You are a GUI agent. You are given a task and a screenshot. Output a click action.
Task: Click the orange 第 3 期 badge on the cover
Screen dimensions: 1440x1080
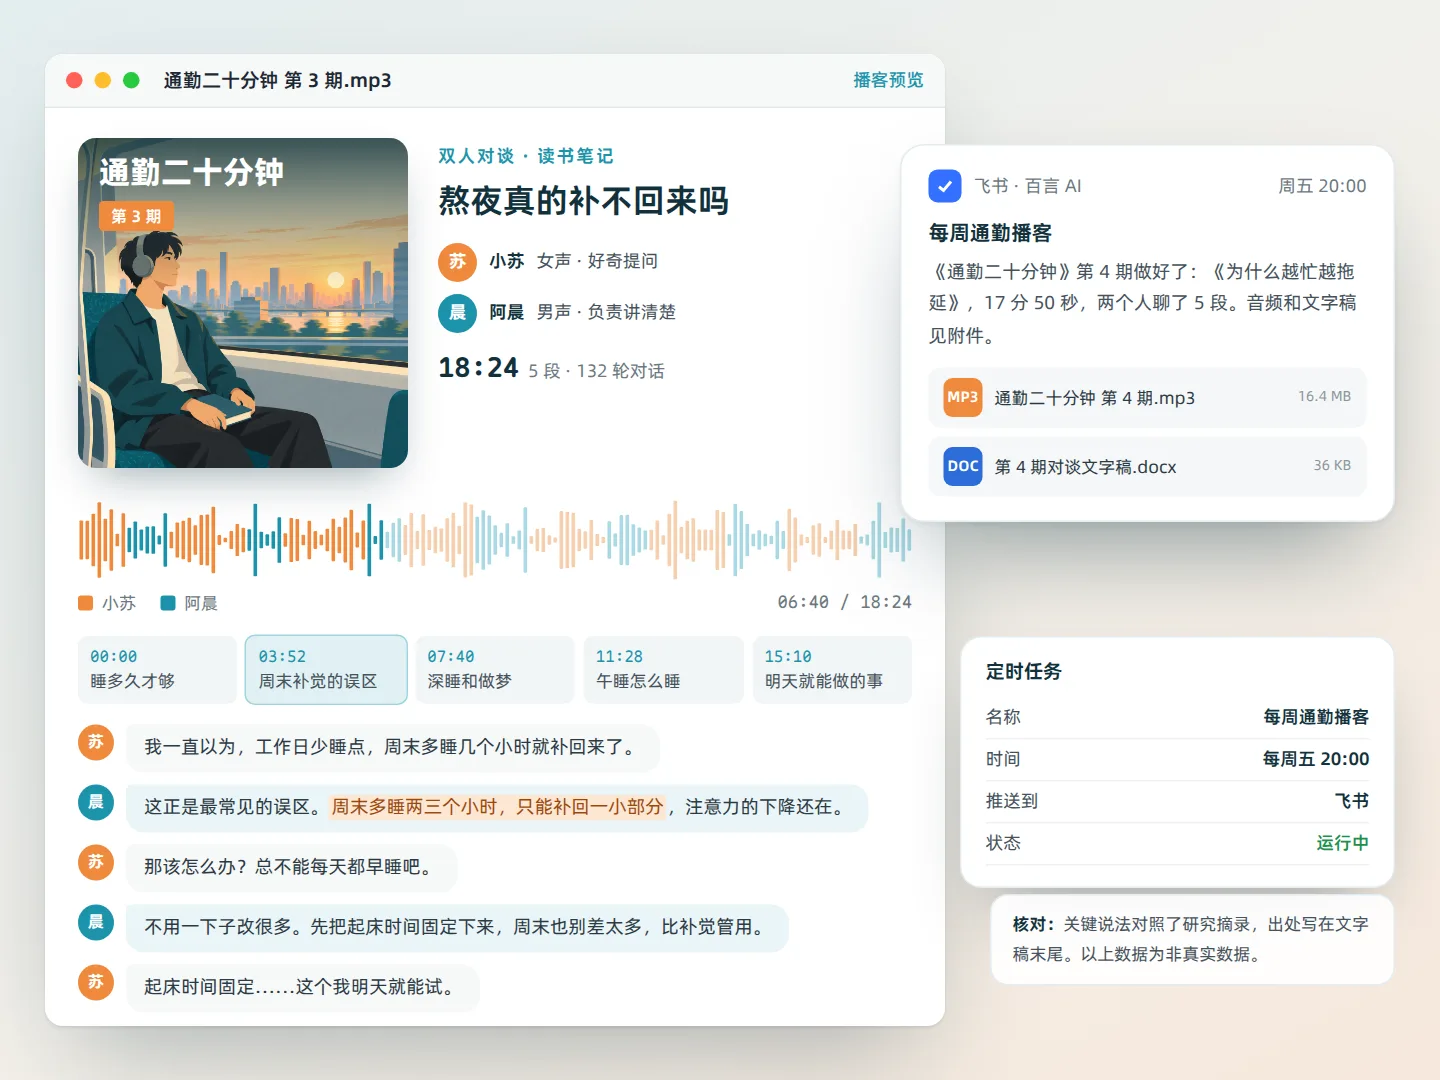click(x=136, y=216)
